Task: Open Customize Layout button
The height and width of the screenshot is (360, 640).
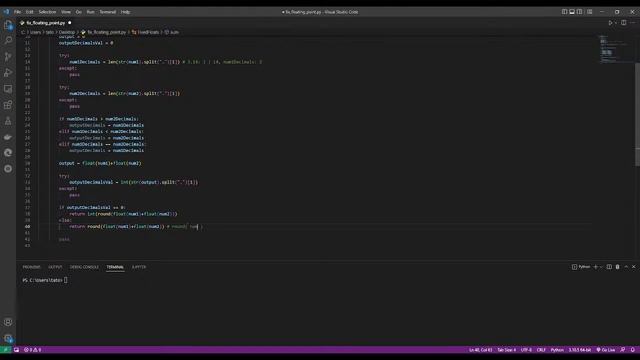Action: pyautogui.click(x=590, y=12)
